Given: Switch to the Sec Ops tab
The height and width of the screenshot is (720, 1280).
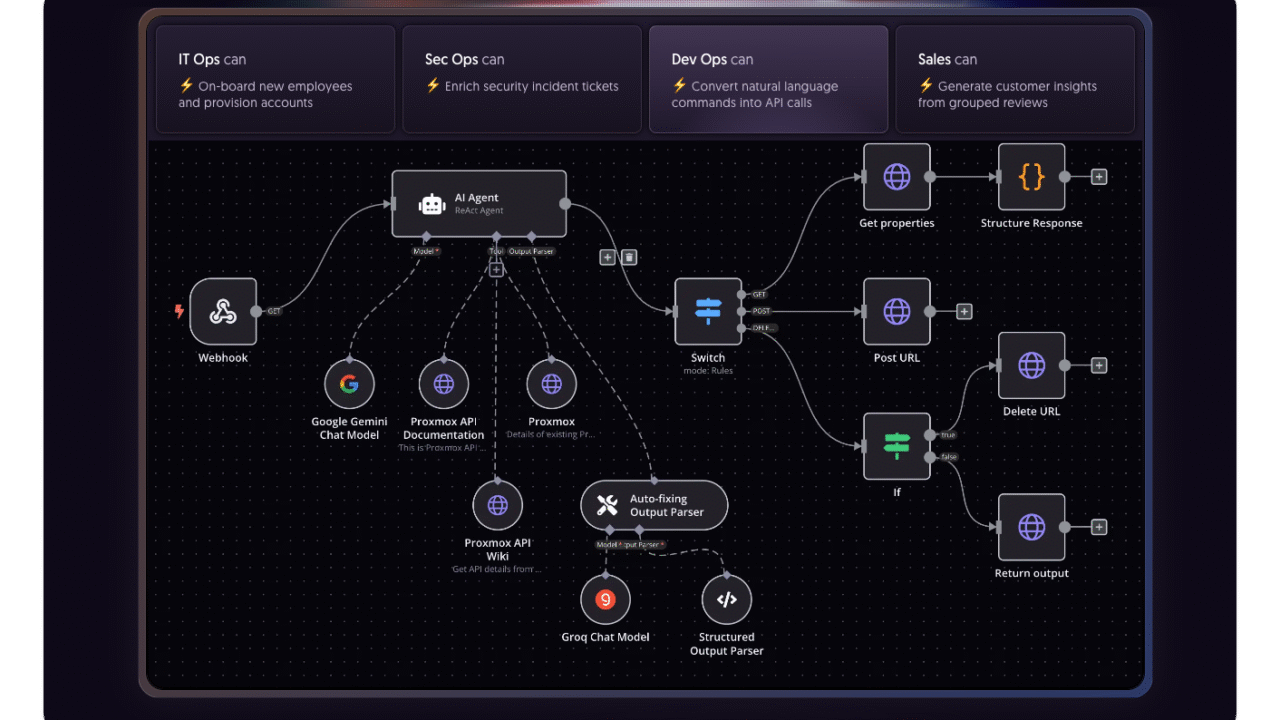Looking at the screenshot, I should coord(521,79).
